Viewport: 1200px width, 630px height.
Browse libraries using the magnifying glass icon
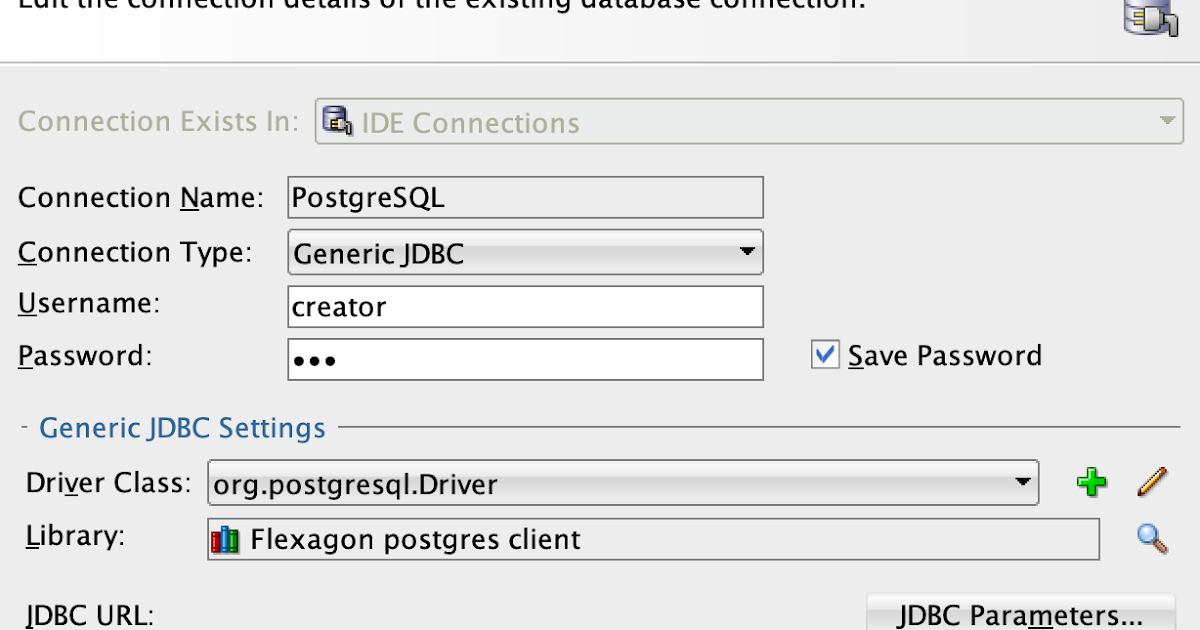point(1151,538)
